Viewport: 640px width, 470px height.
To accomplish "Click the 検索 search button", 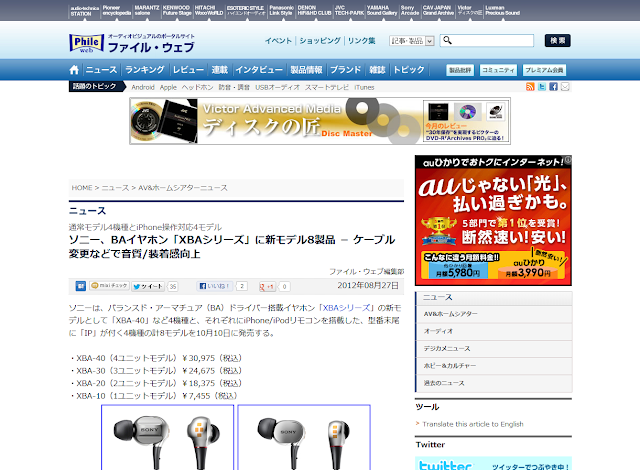I will point(557,40).
